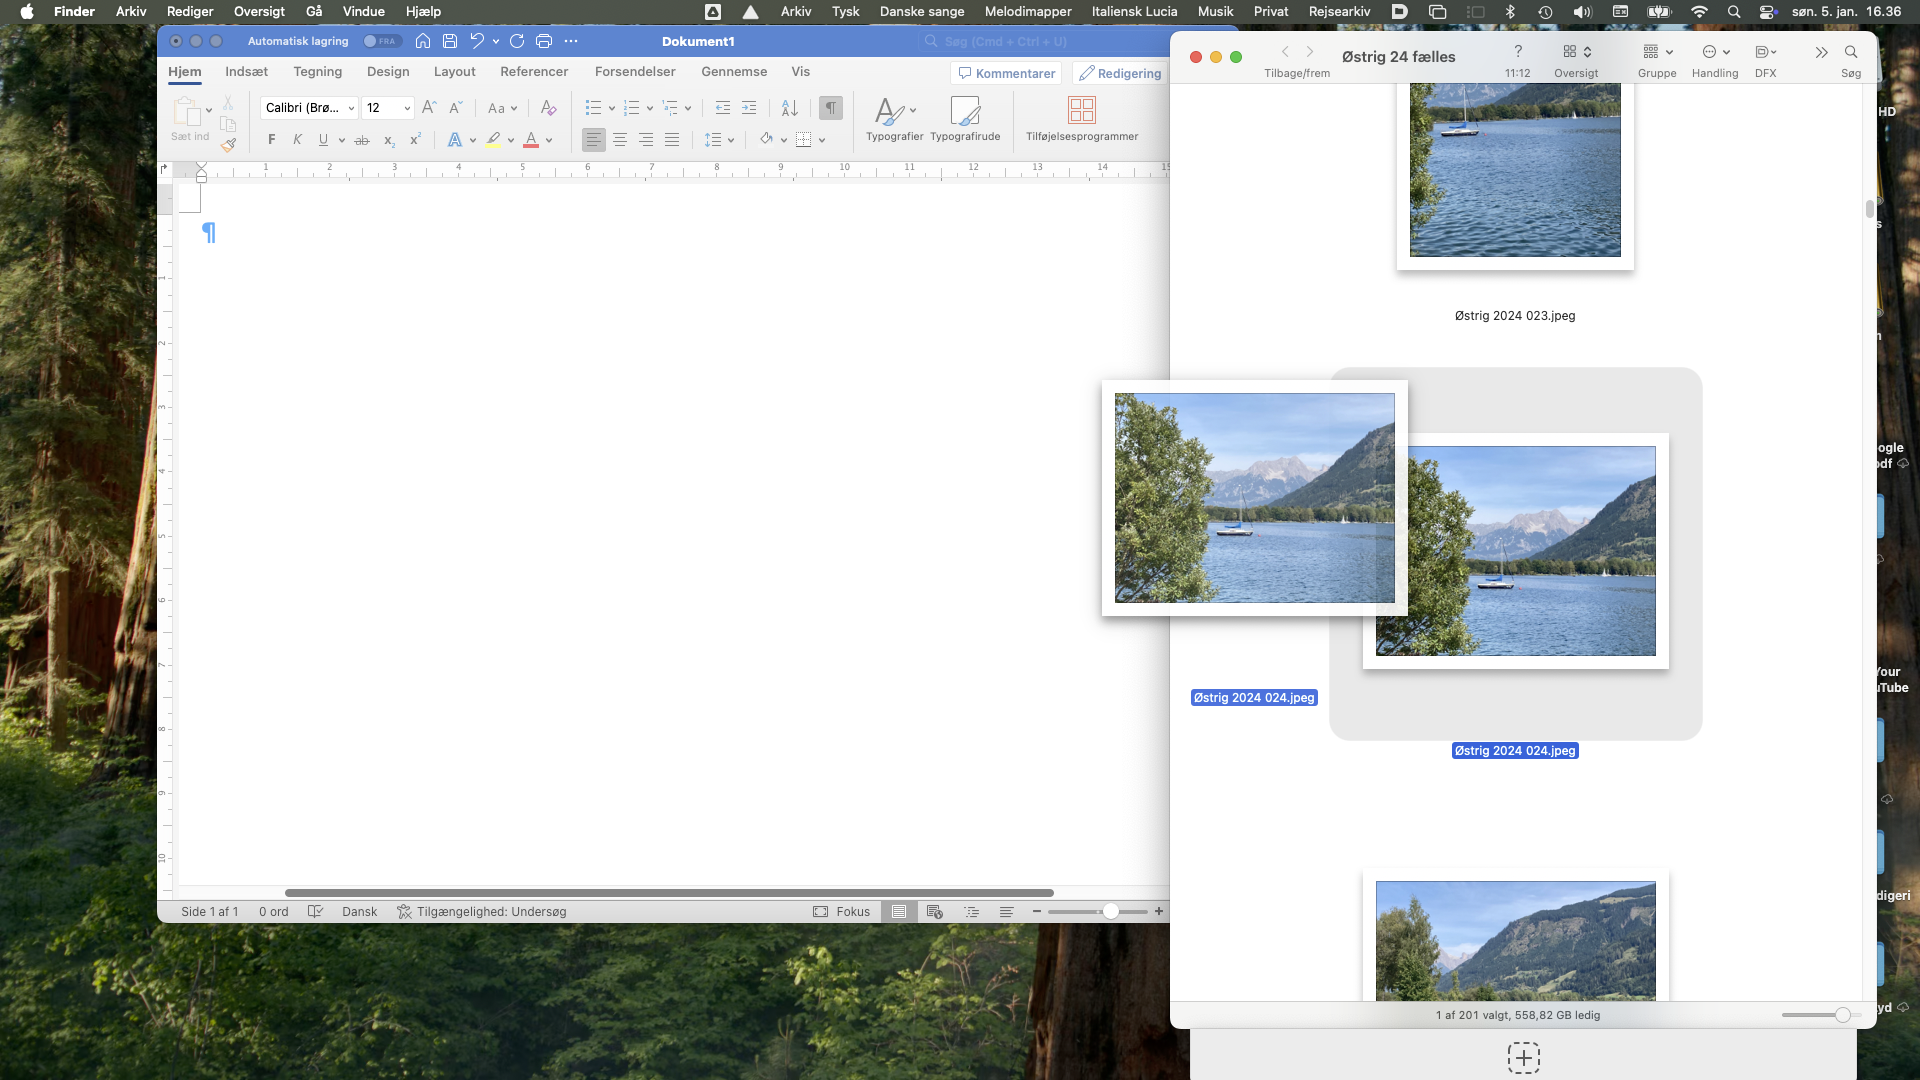Screen dimensions: 1920x1080
Task: Expand the font size dropdown
Action: coord(407,108)
